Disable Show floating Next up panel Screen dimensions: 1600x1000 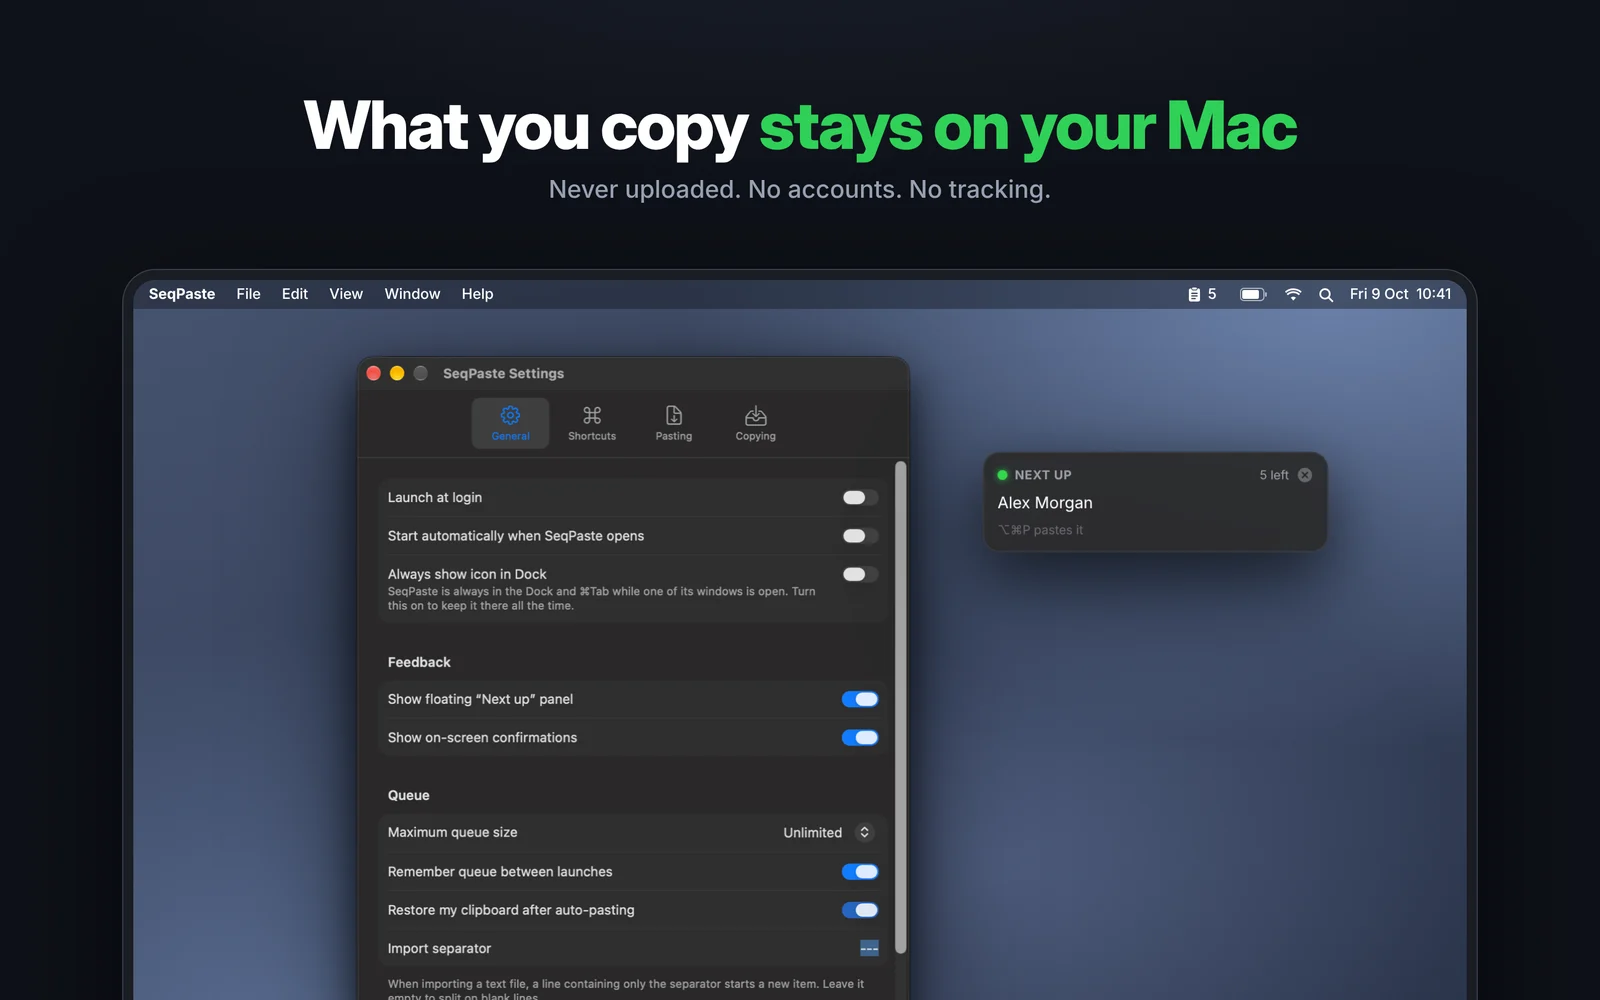tap(860, 699)
